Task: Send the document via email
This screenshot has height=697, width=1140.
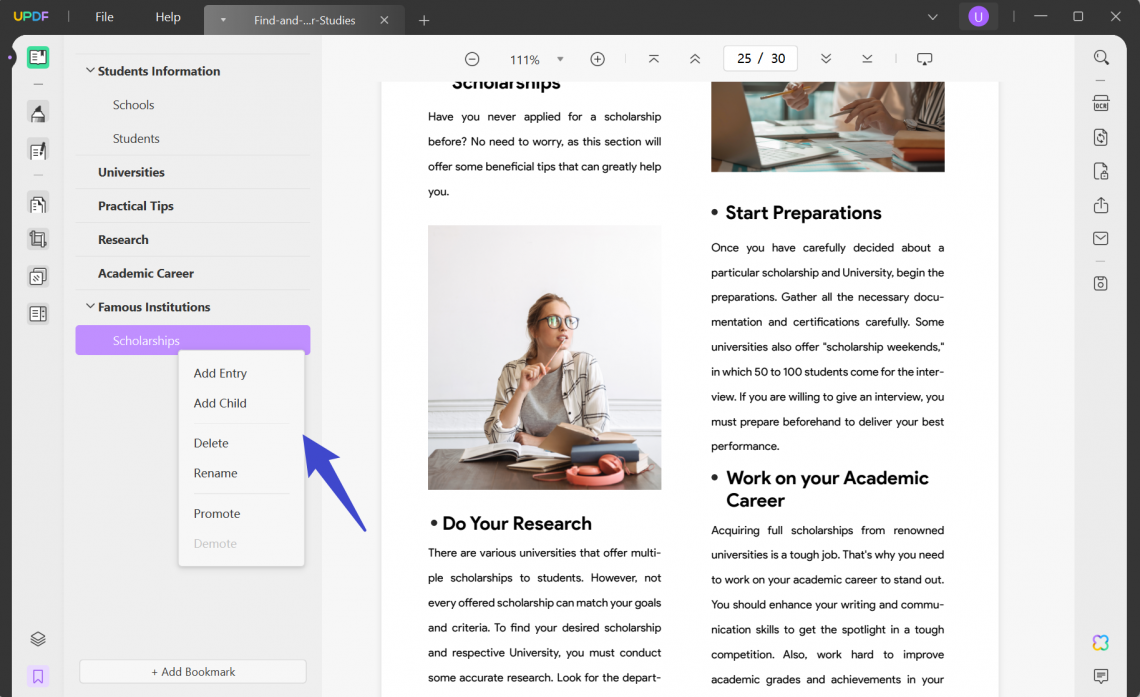Action: (1101, 238)
